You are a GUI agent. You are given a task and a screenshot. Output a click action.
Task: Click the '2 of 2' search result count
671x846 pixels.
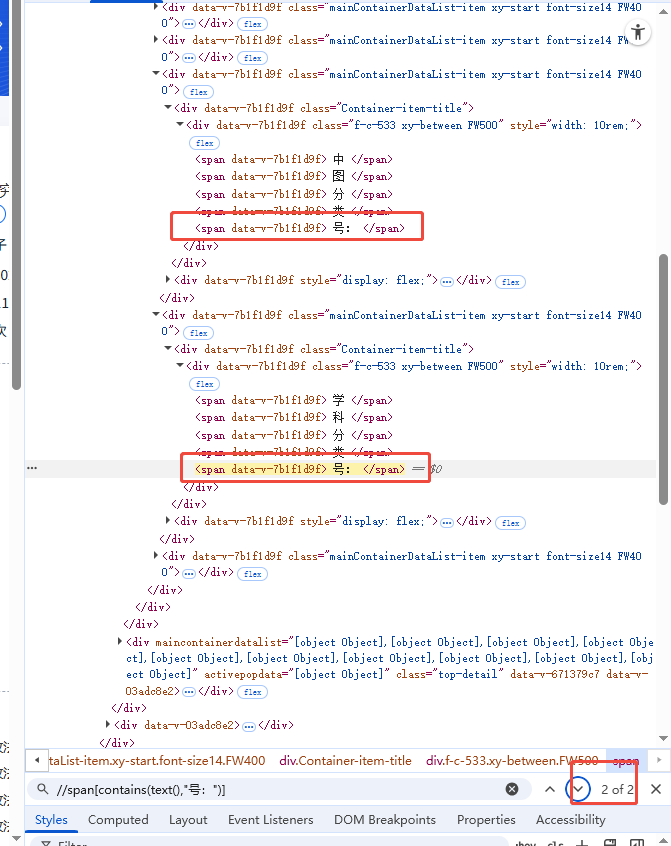coord(617,789)
